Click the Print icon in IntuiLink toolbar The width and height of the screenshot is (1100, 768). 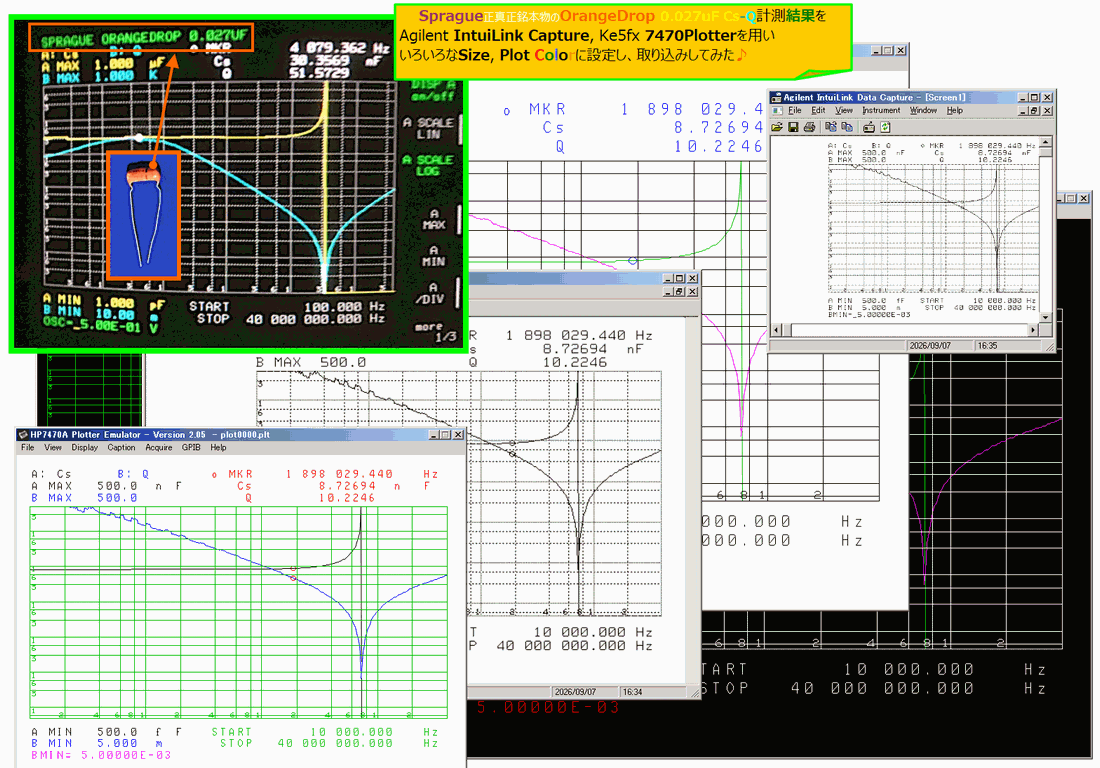pos(809,127)
